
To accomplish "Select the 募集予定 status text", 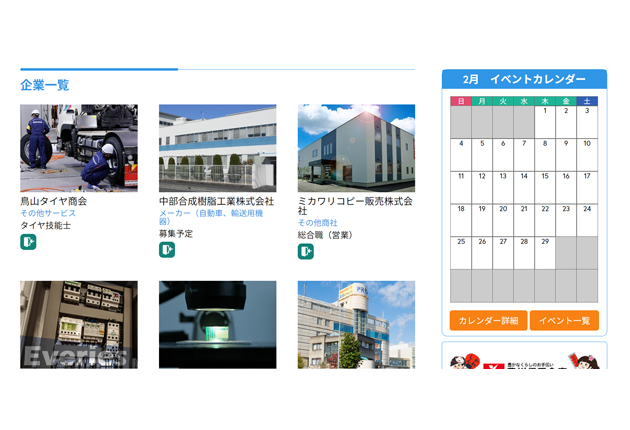I will click(176, 233).
